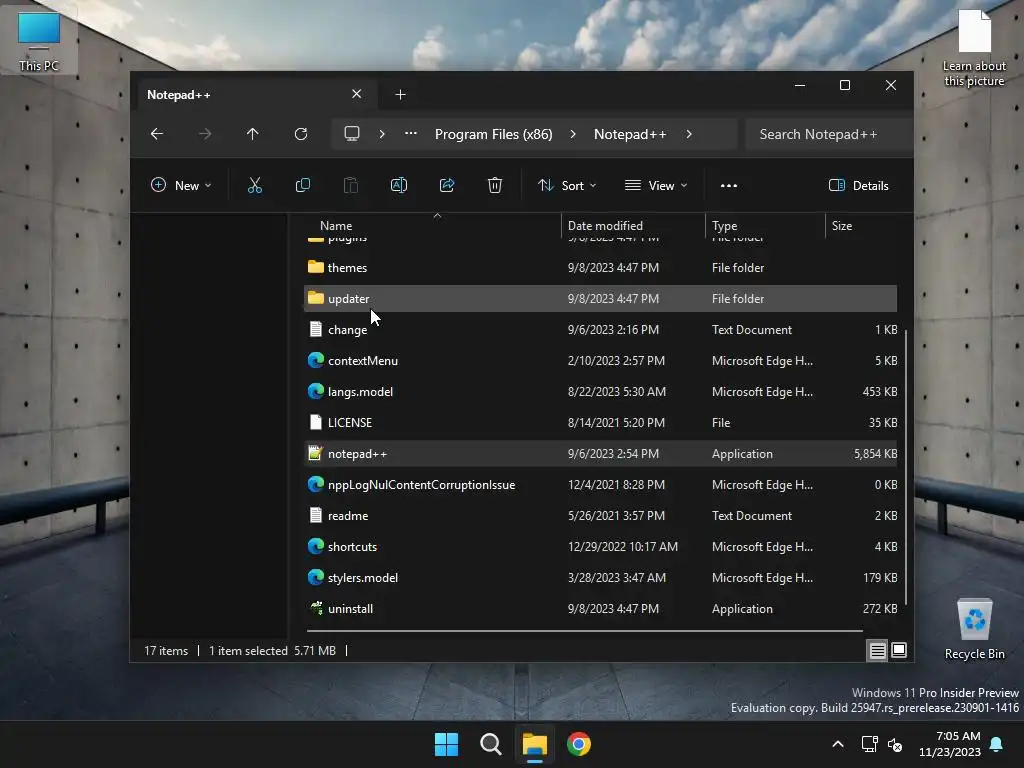Image resolution: width=1024 pixels, height=768 pixels.
Task: Open the See more ellipsis in toolbar
Action: pyautogui.click(x=729, y=185)
